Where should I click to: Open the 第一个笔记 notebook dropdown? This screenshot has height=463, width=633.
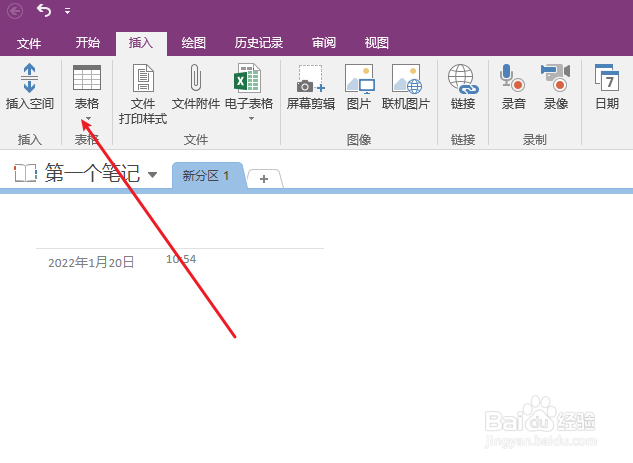pos(152,175)
